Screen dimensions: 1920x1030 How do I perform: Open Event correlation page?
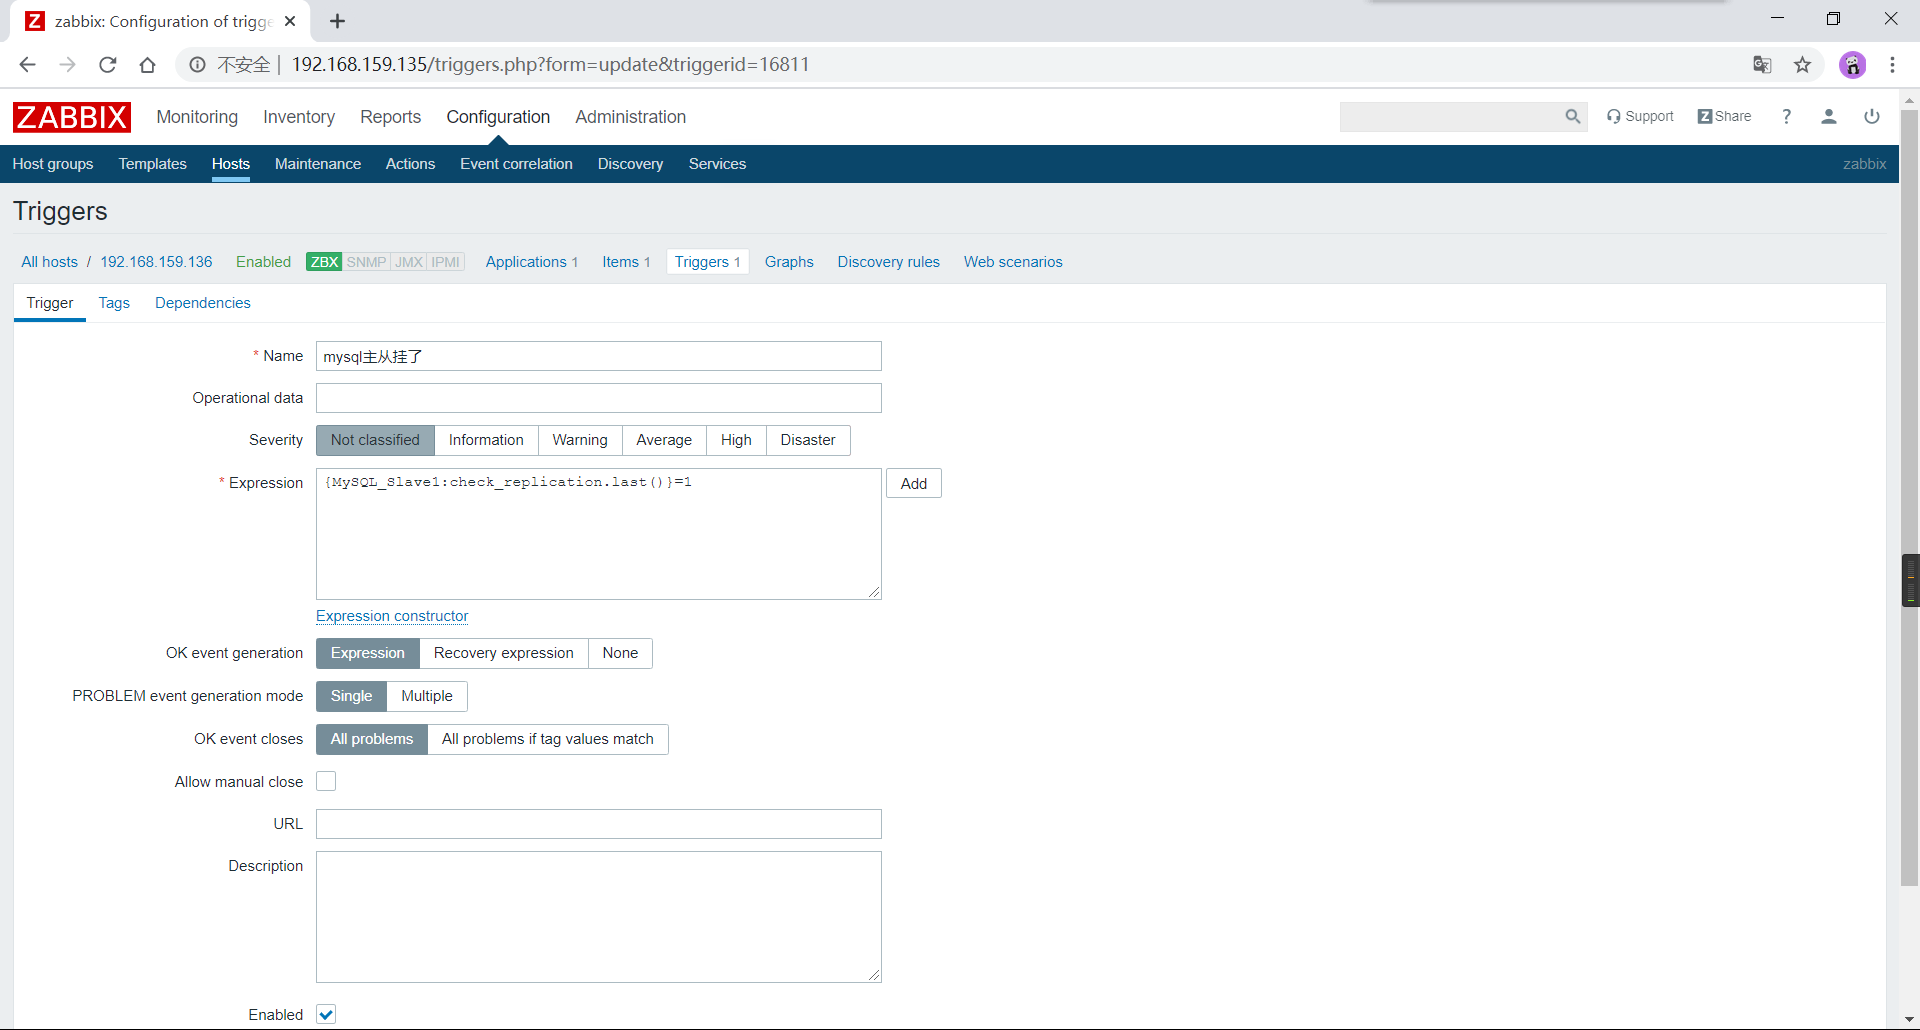[516, 164]
